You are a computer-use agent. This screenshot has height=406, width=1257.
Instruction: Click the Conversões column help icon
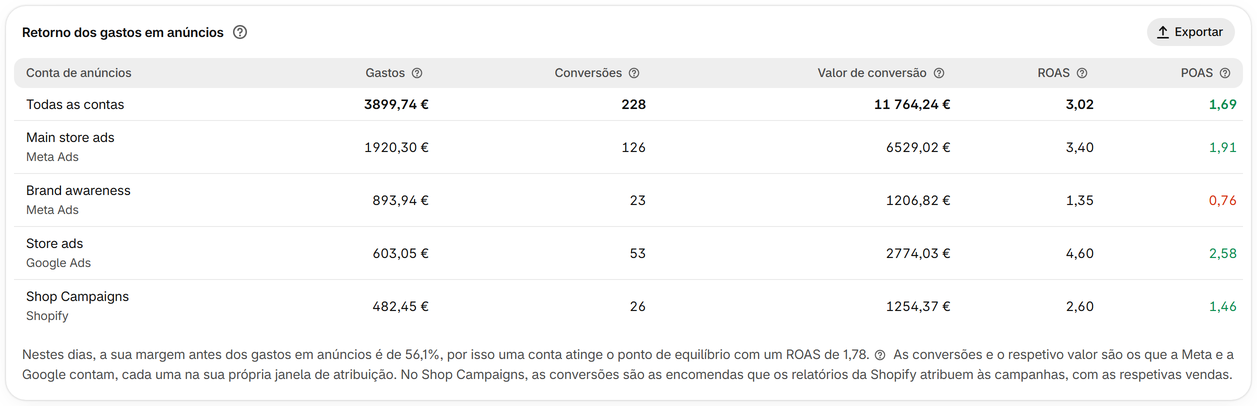click(x=634, y=73)
